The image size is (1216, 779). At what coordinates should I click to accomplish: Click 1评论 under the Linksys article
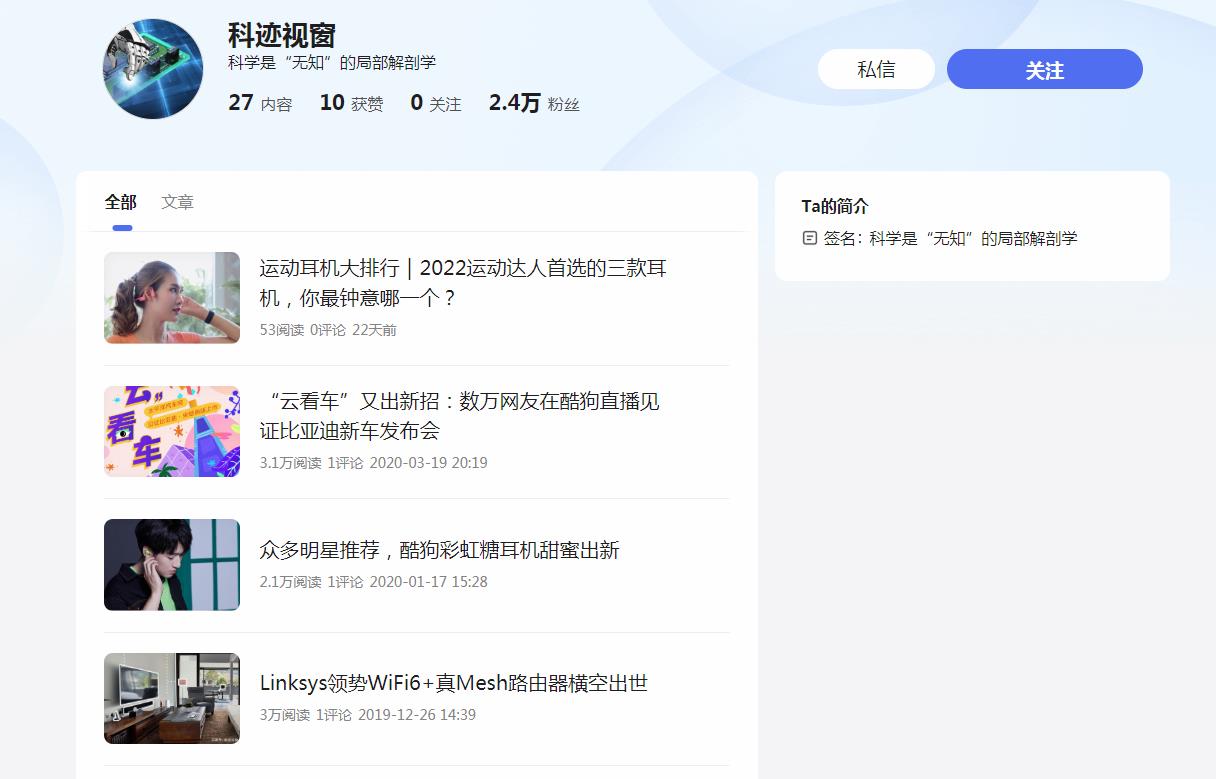coord(334,715)
